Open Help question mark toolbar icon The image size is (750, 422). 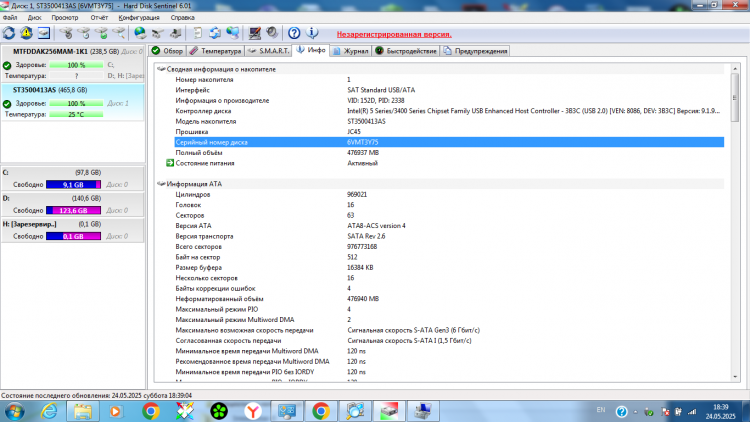(x=294, y=33)
